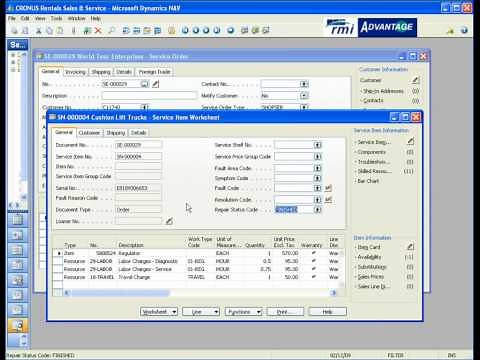Click the icon right of Fault Code lookup
Screen dimensions: 480x360
[328, 188]
